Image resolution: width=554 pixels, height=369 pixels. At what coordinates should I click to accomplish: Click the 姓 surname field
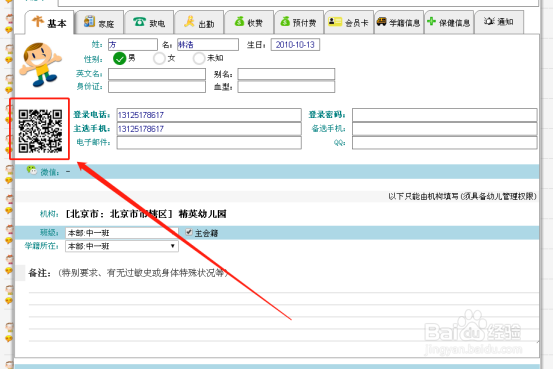[132, 45]
